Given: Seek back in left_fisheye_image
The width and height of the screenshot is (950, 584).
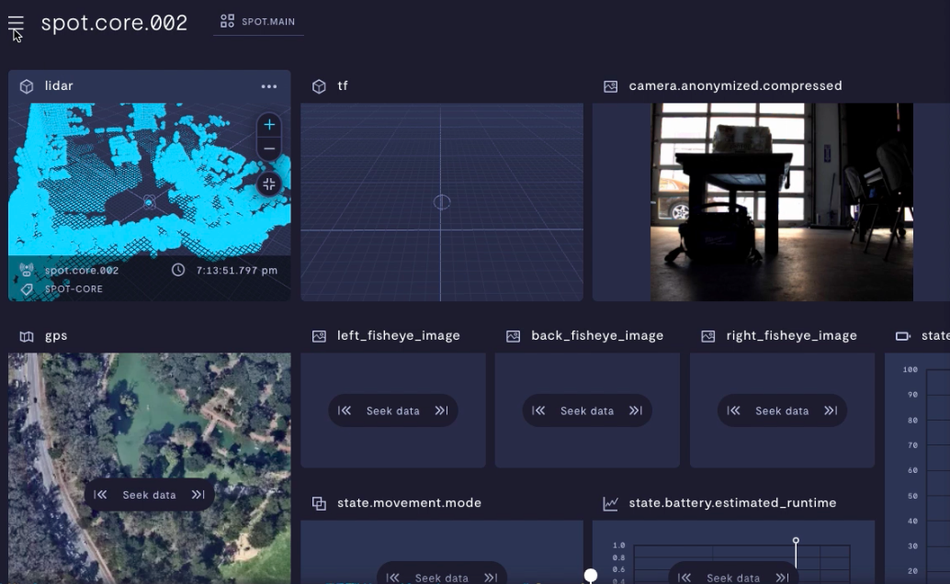Looking at the screenshot, I should point(344,411).
